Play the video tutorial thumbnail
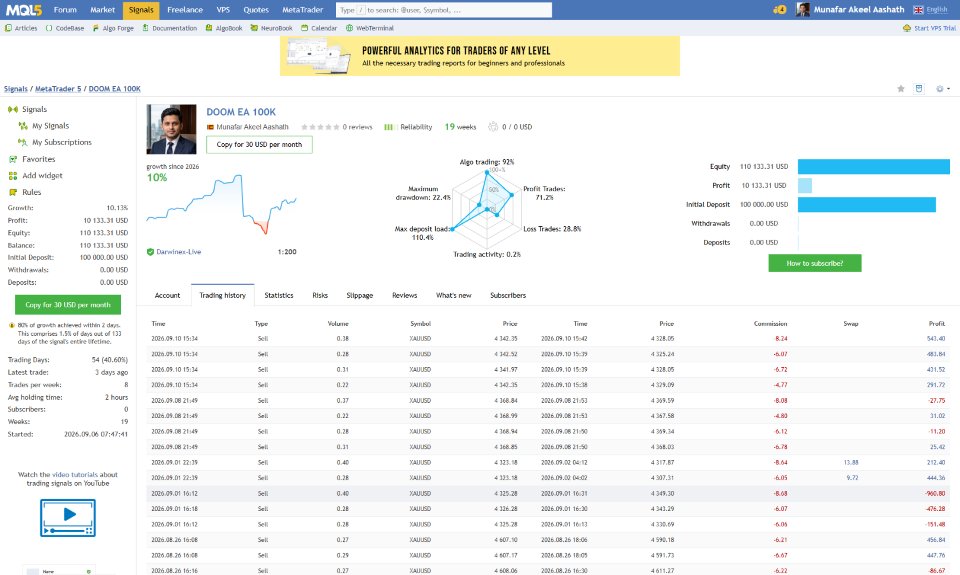 tap(68, 517)
